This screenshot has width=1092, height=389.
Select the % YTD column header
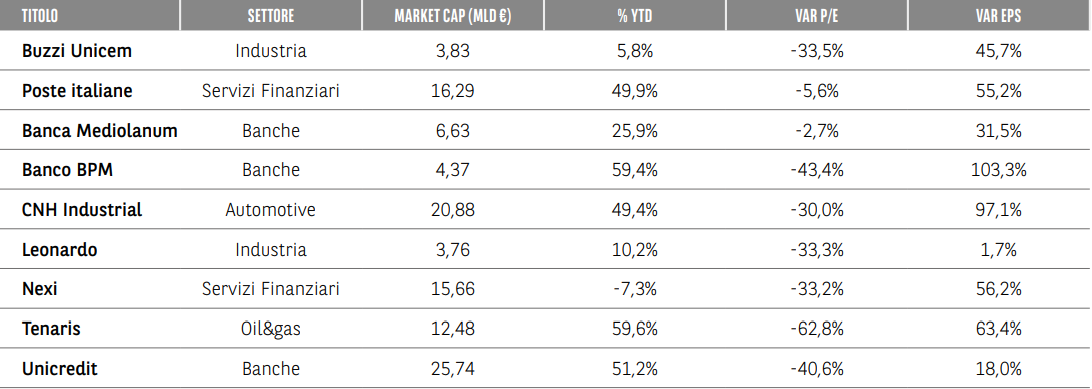pos(634,15)
